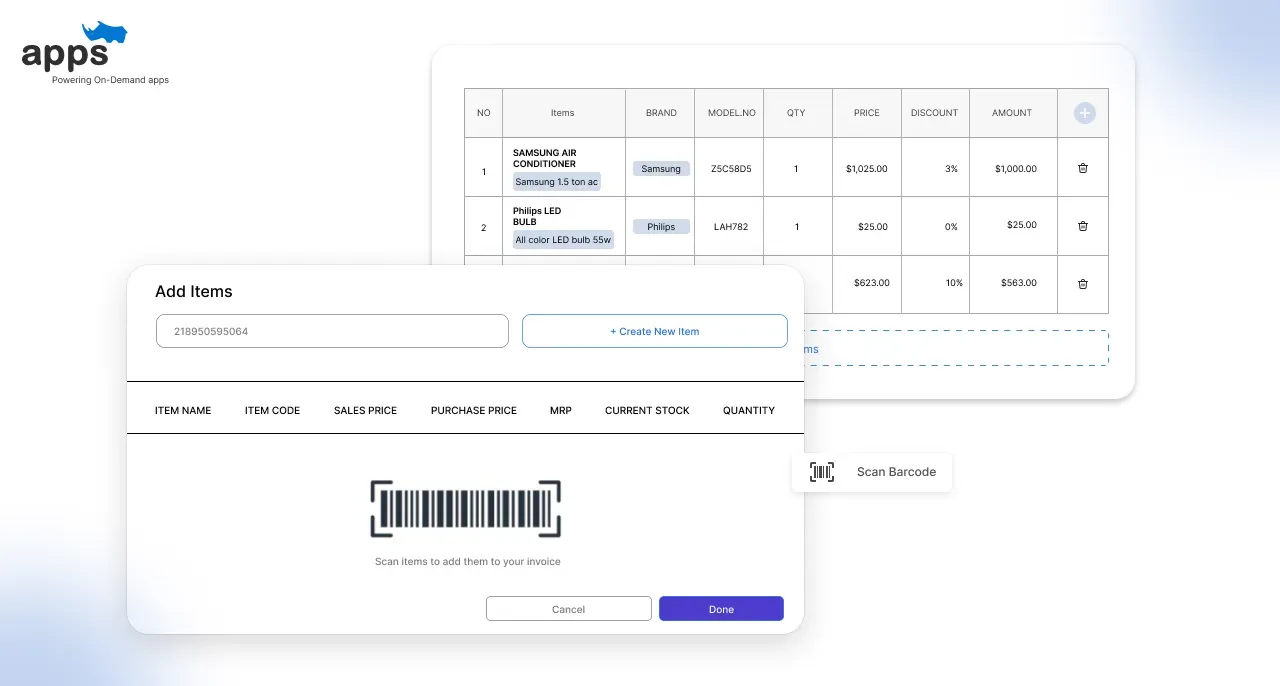The image size is (1280, 686).
Task: Click the Samsung brand tag
Action: pyautogui.click(x=661, y=169)
